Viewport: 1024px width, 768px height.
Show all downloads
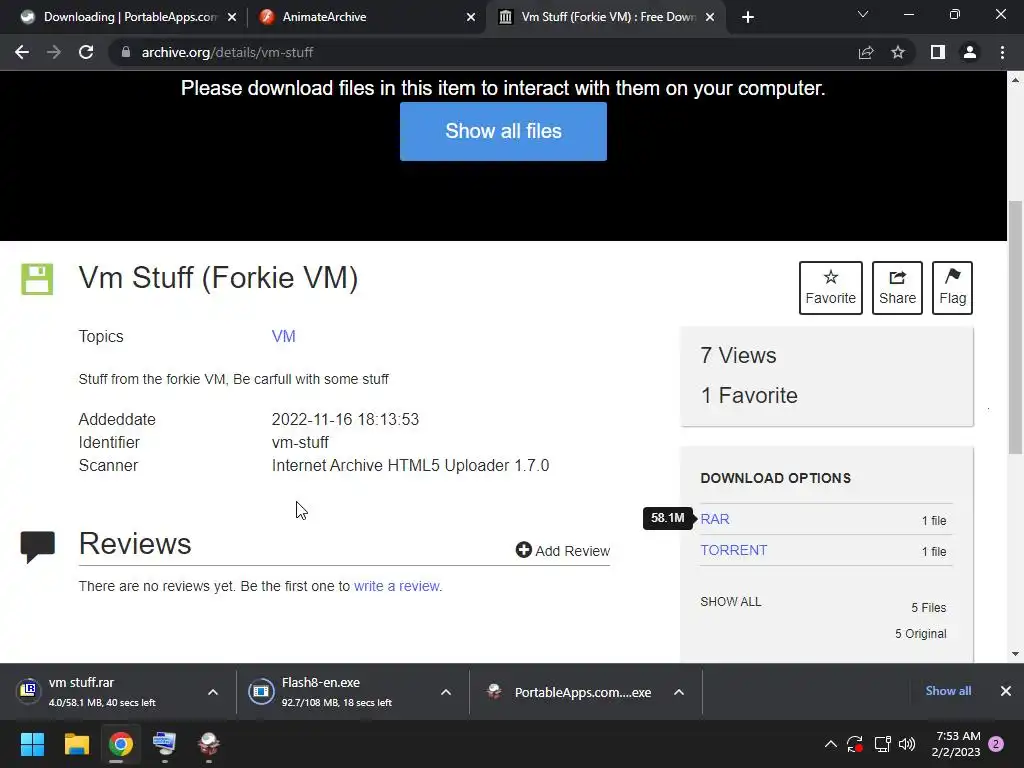pos(948,691)
